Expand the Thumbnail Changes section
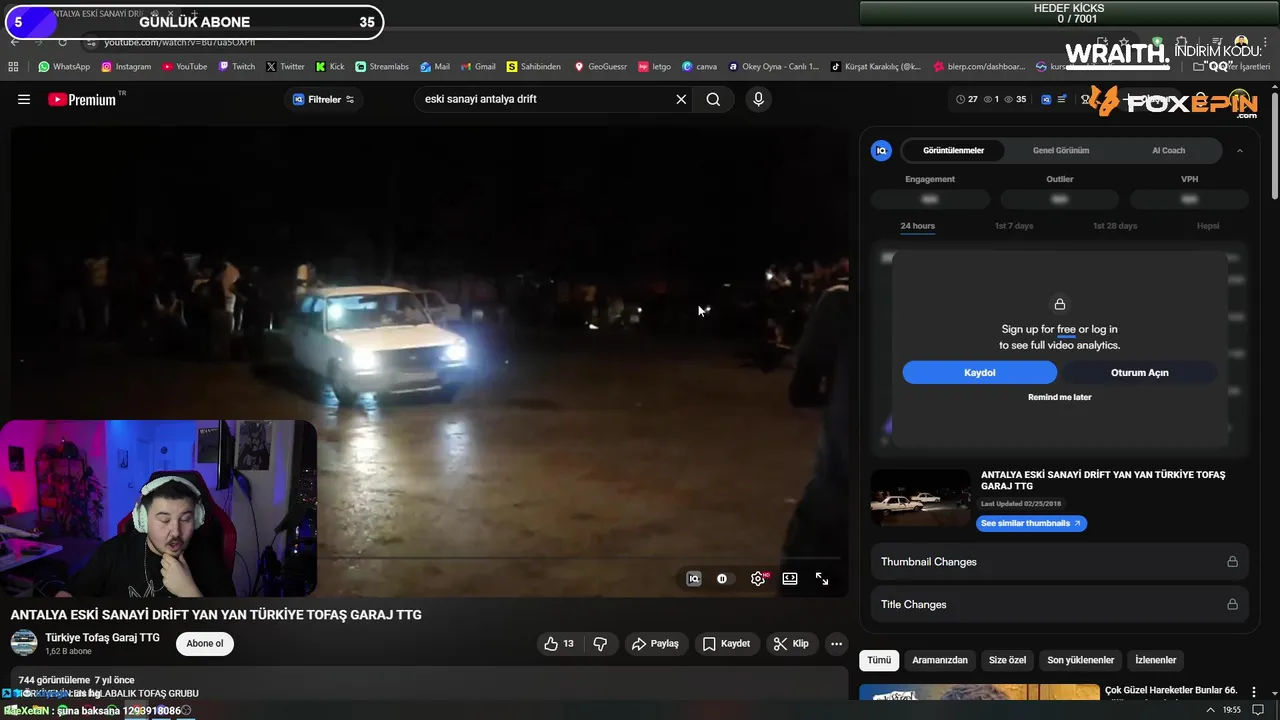The height and width of the screenshot is (720, 1280). coord(1059,562)
